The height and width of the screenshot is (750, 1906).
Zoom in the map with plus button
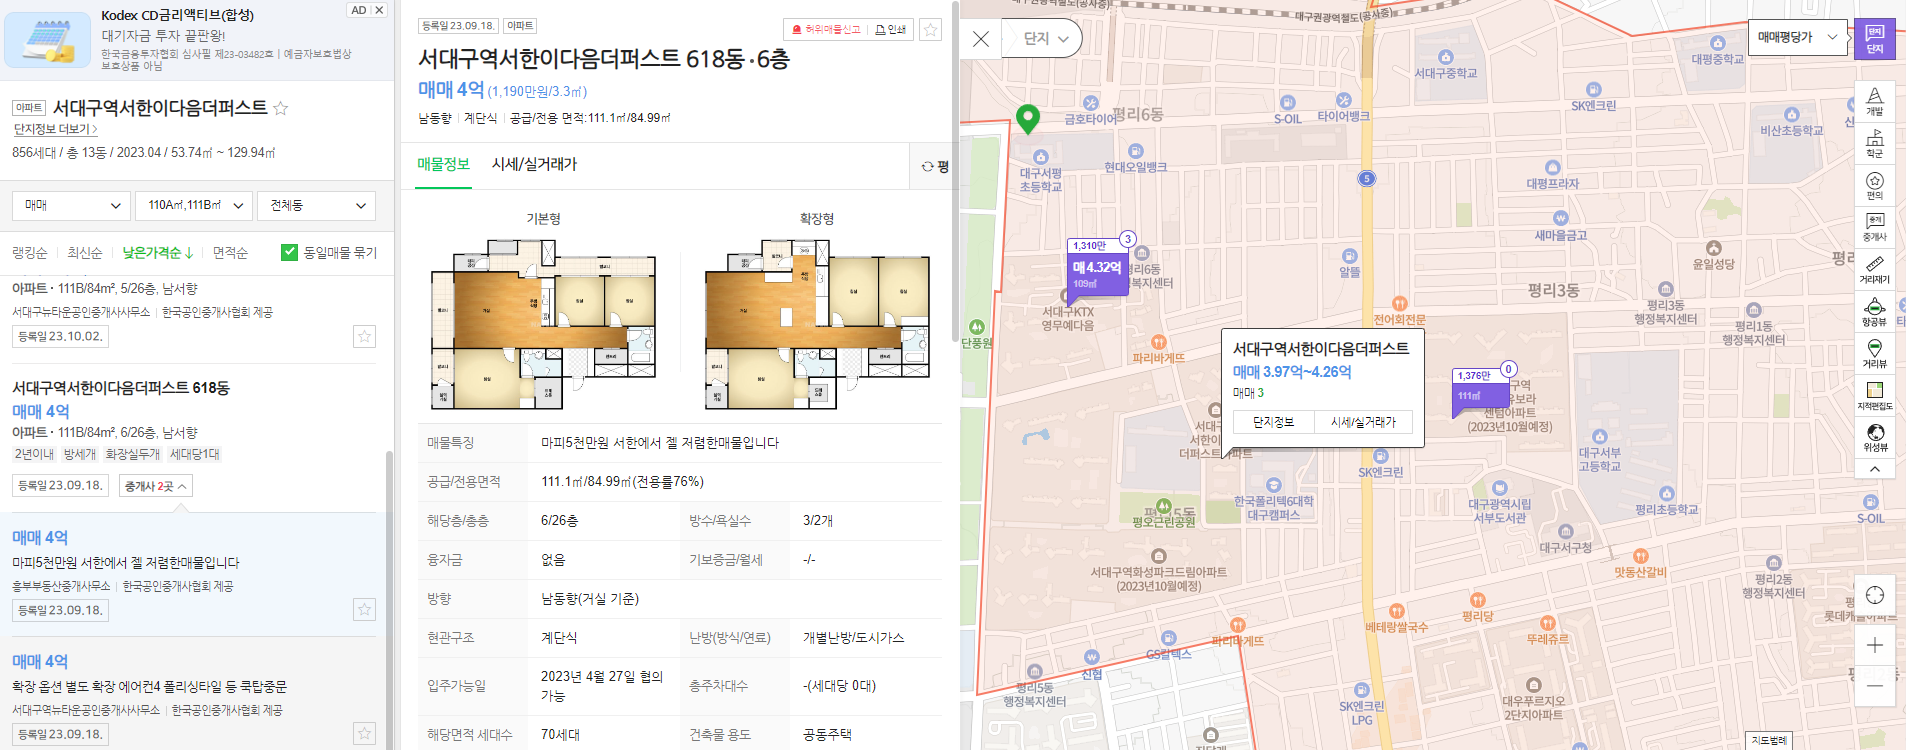[x=1874, y=645]
